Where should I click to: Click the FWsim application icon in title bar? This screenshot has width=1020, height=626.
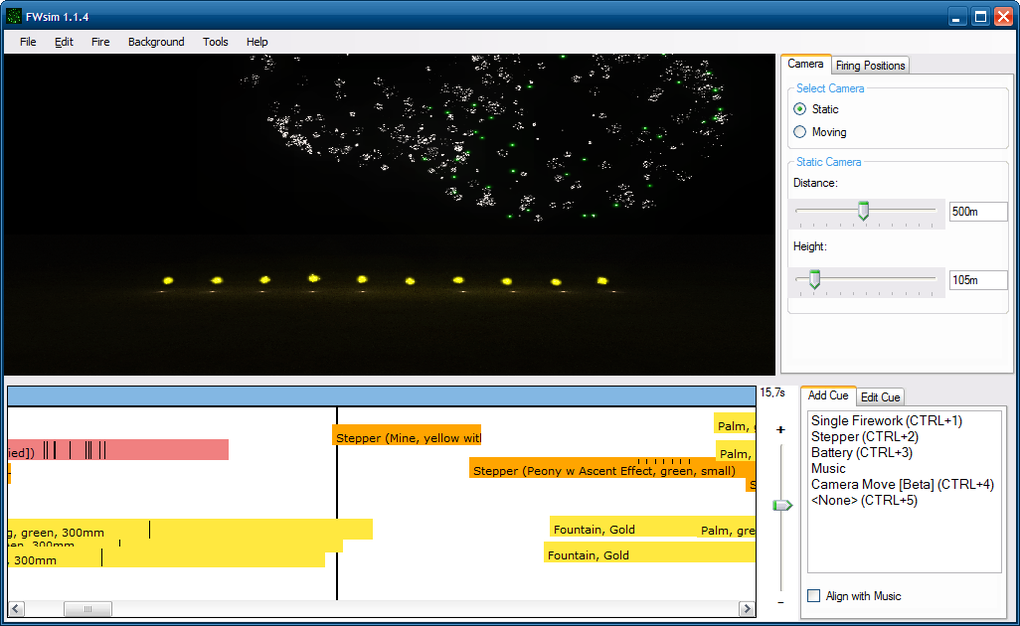click(x=14, y=16)
